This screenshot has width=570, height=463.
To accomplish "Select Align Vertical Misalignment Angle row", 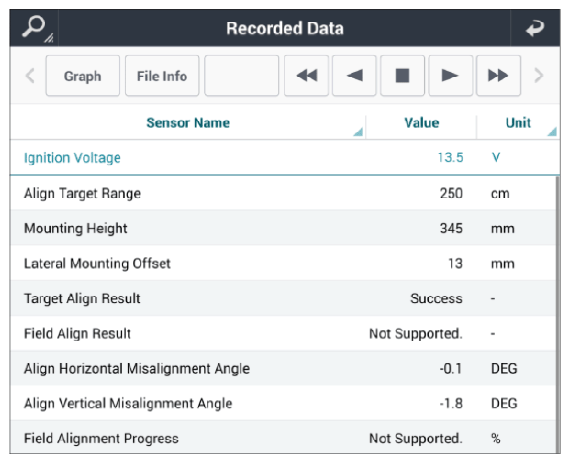I will [x=283, y=403].
